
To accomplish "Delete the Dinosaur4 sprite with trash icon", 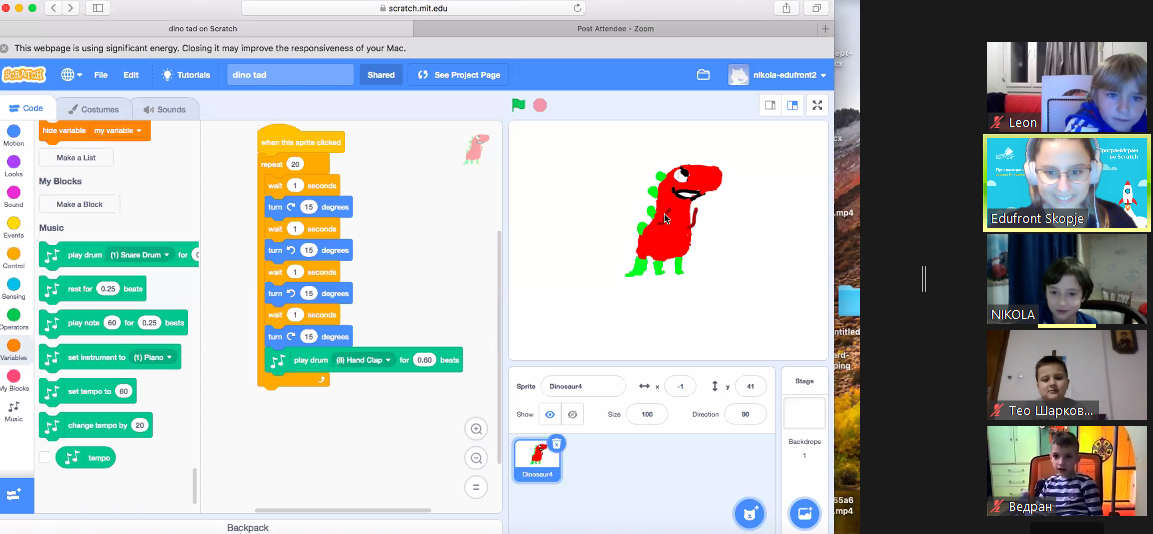I will 557,443.
